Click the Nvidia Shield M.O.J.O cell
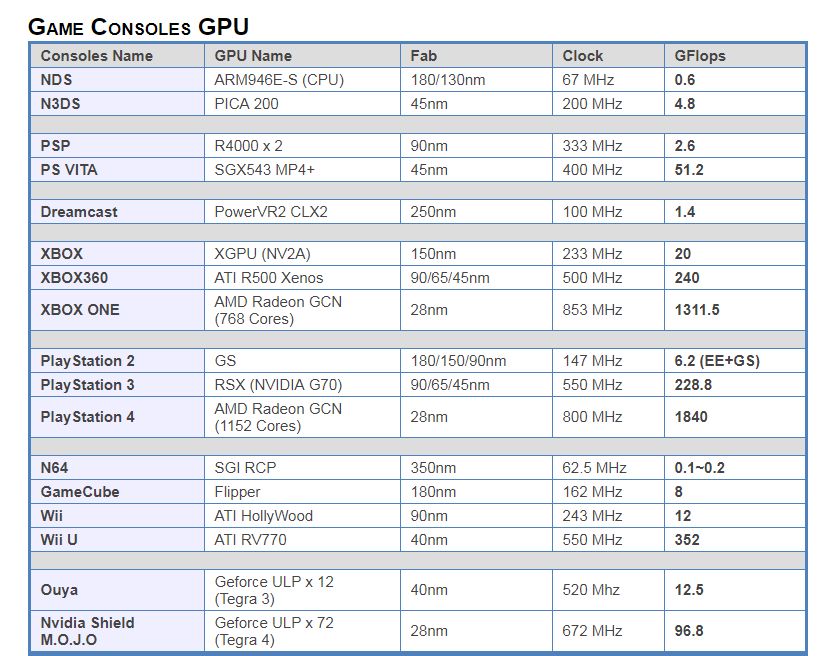 (88, 631)
